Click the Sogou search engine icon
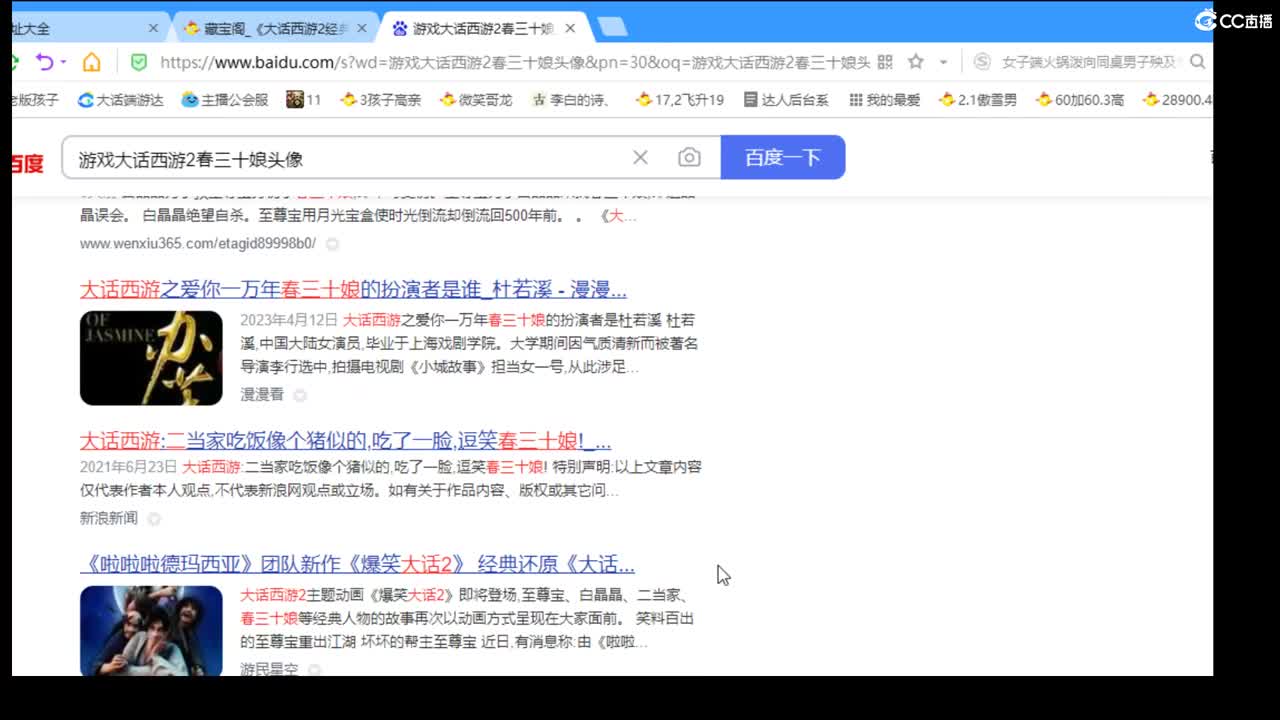Viewport: 1280px width, 720px height. point(982,62)
